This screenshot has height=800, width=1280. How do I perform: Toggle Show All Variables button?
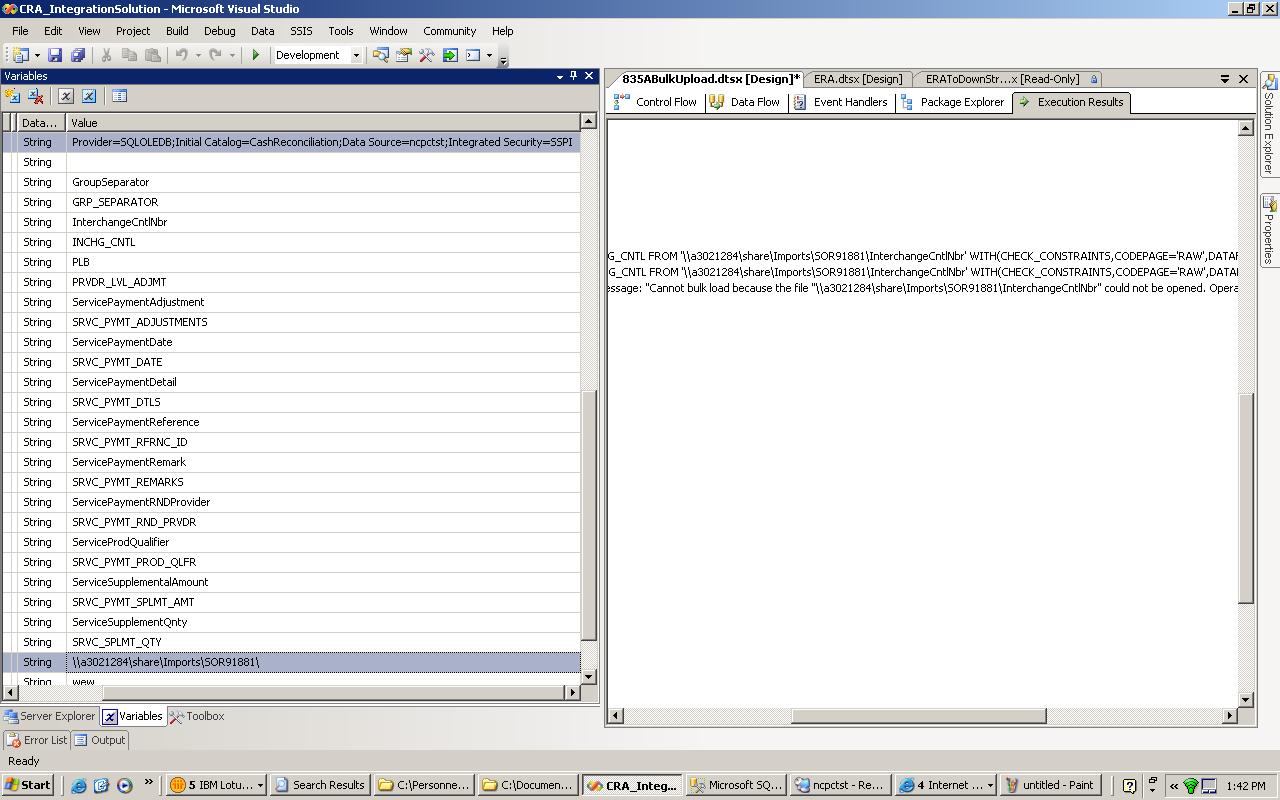[89, 96]
